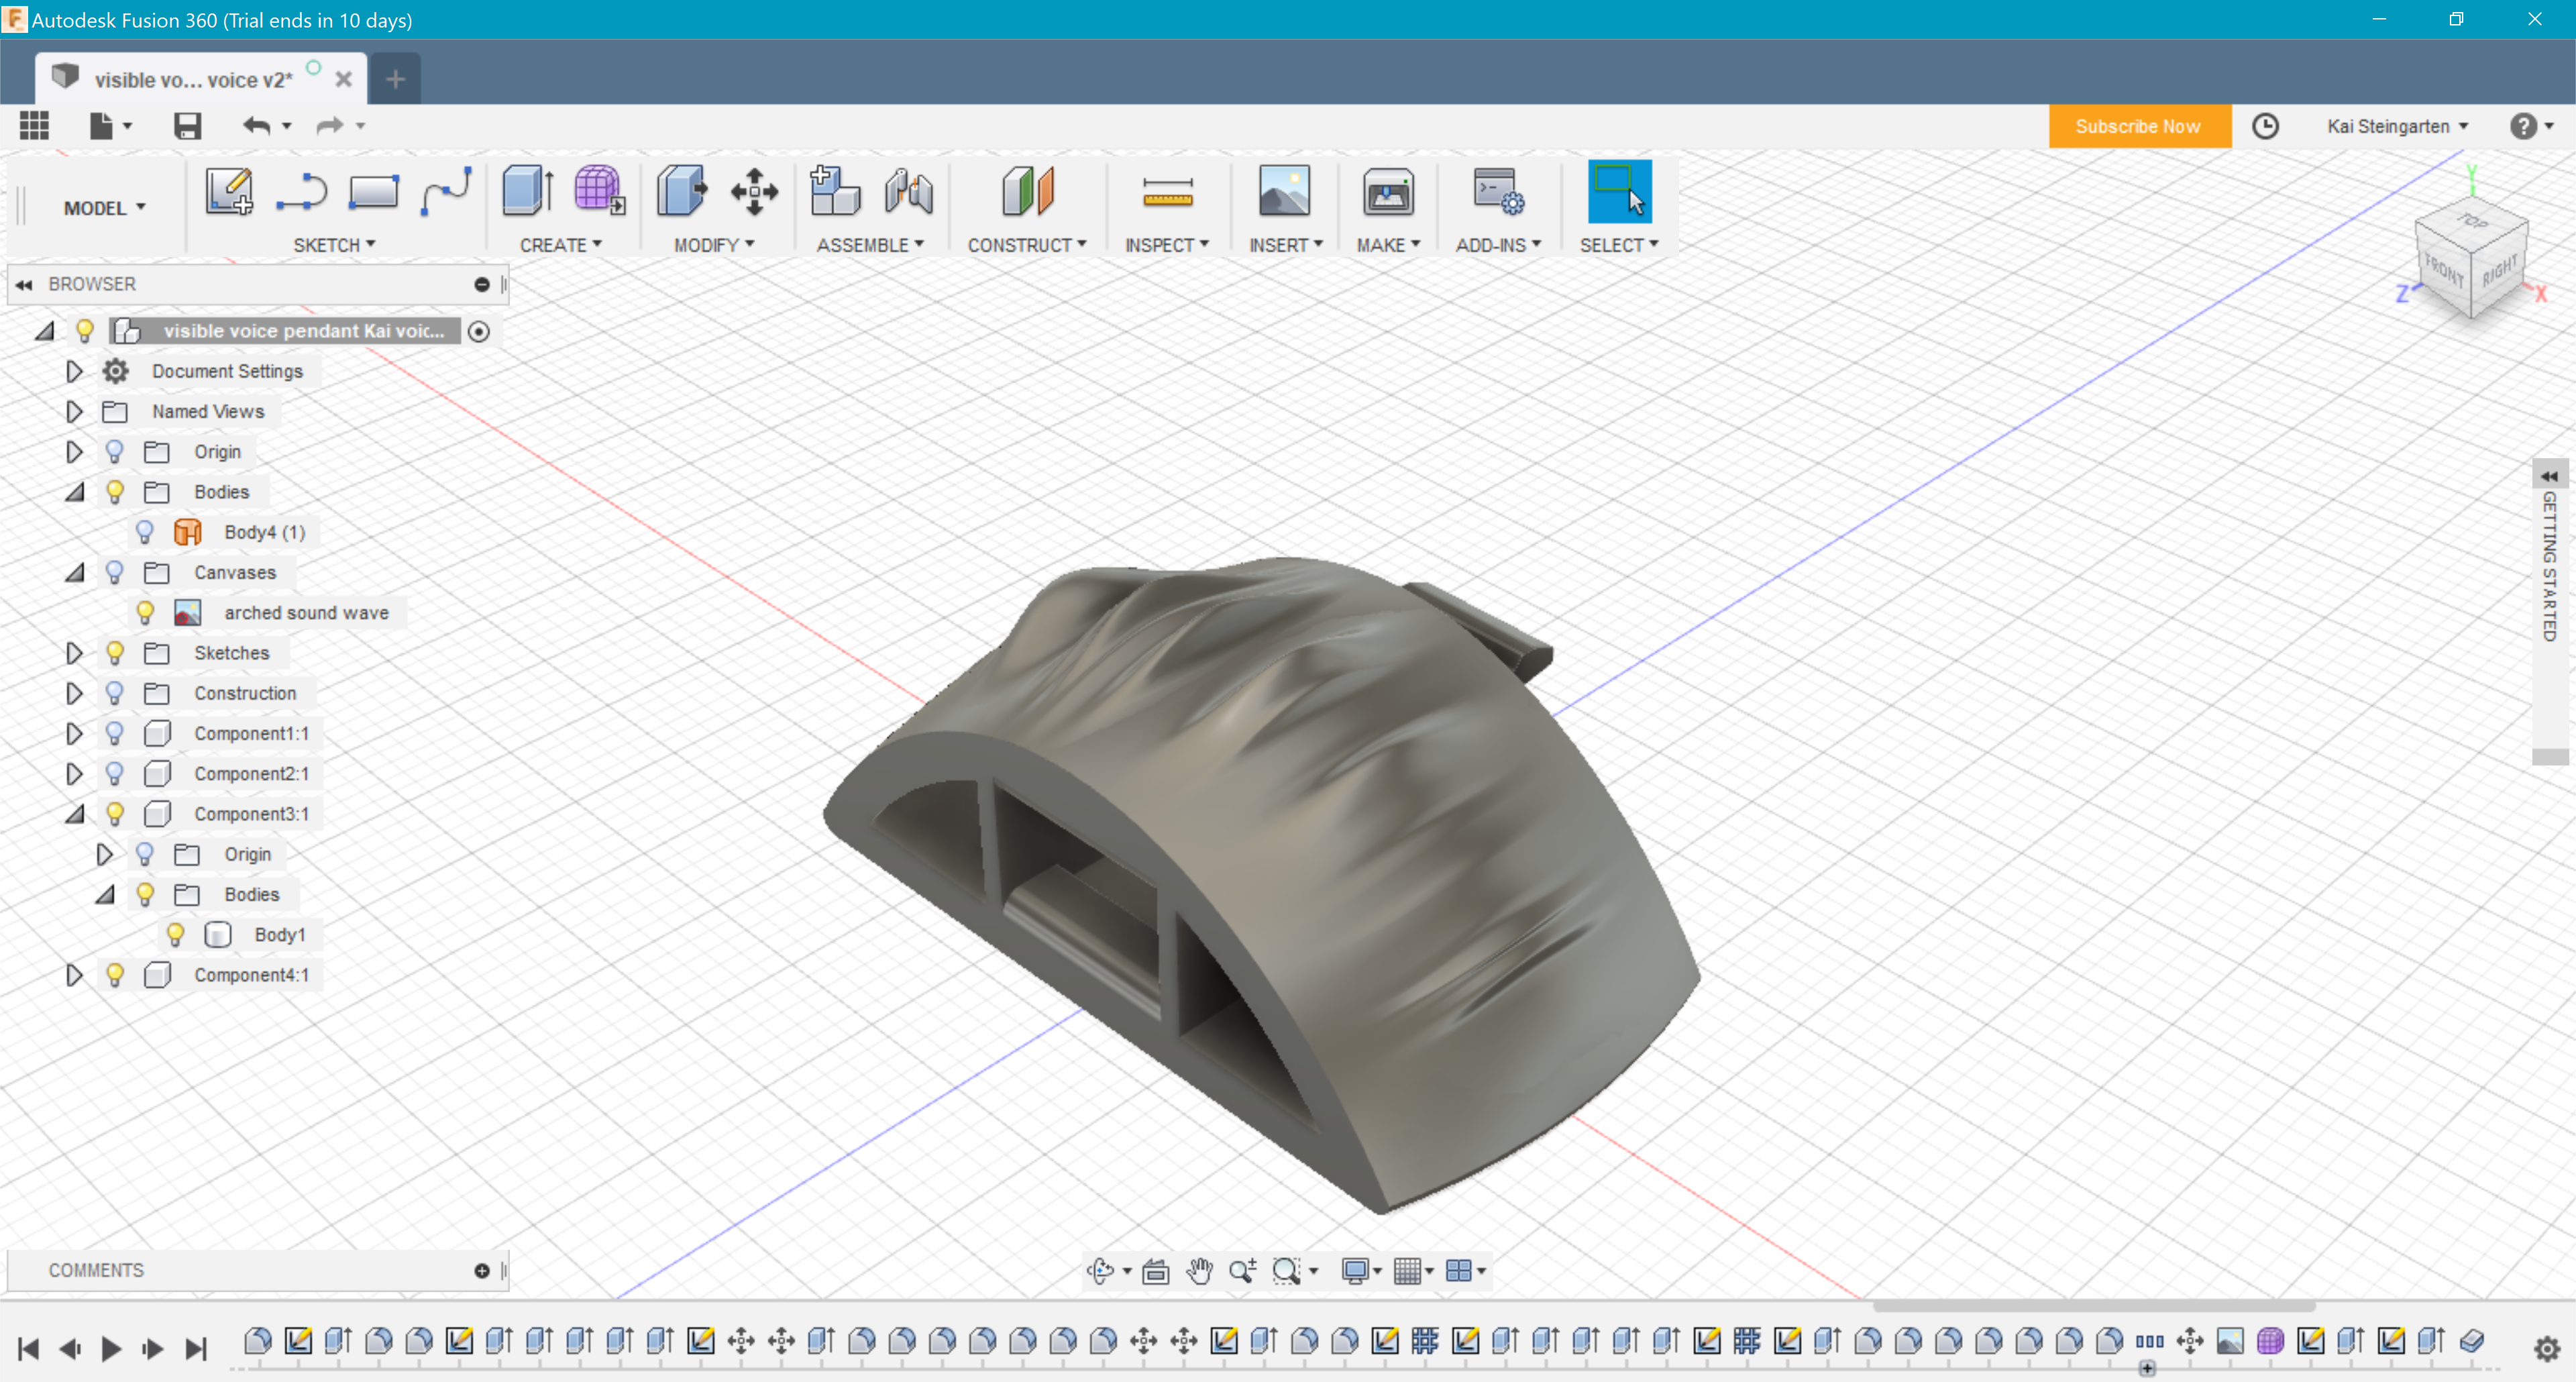
Task: Click the Save icon
Action: pyautogui.click(x=187, y=126)
